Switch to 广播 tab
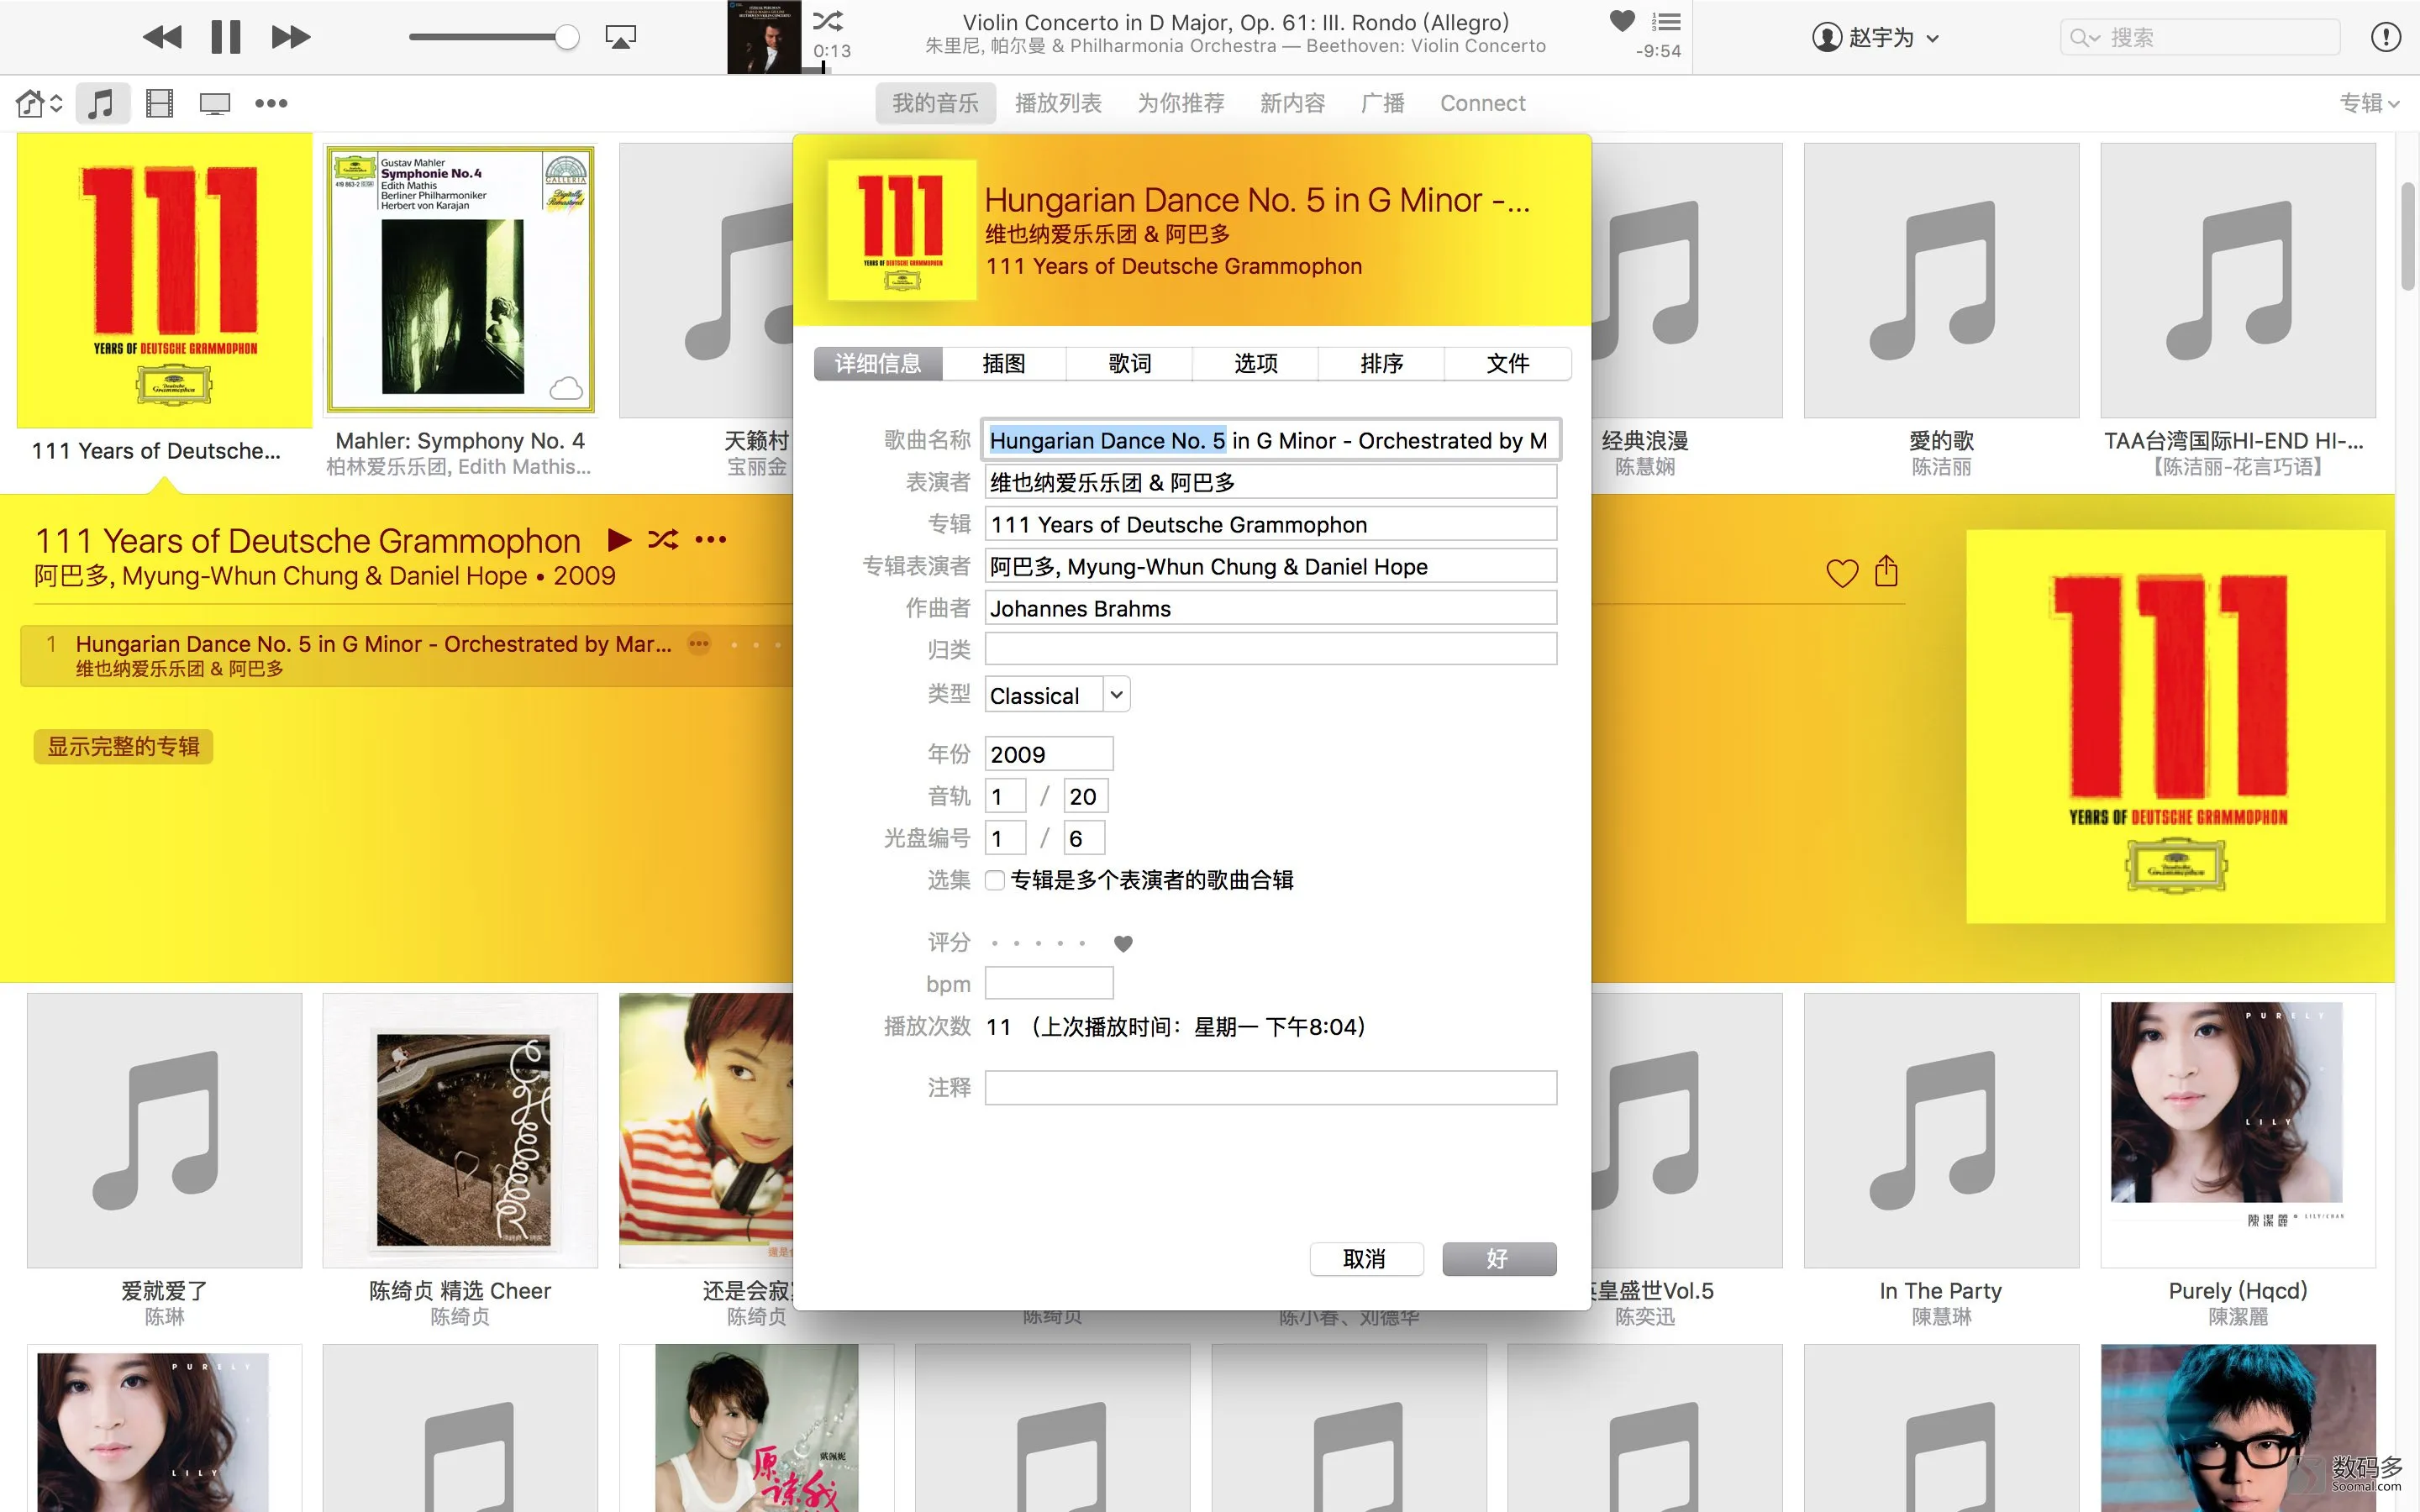Image resolution: width=2420 pixels, height=1512 pixels. 1382,103
